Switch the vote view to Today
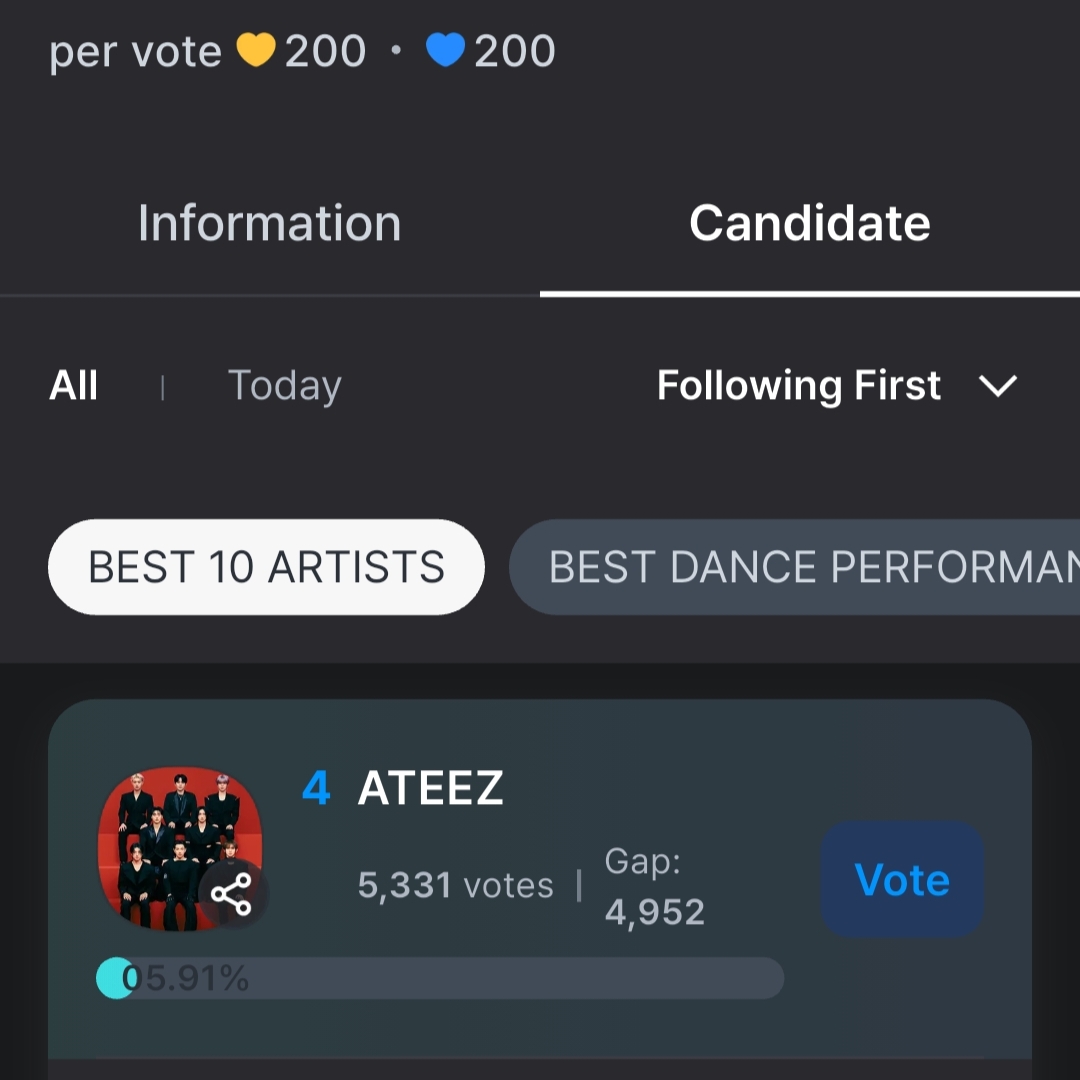 click(285, 386)
